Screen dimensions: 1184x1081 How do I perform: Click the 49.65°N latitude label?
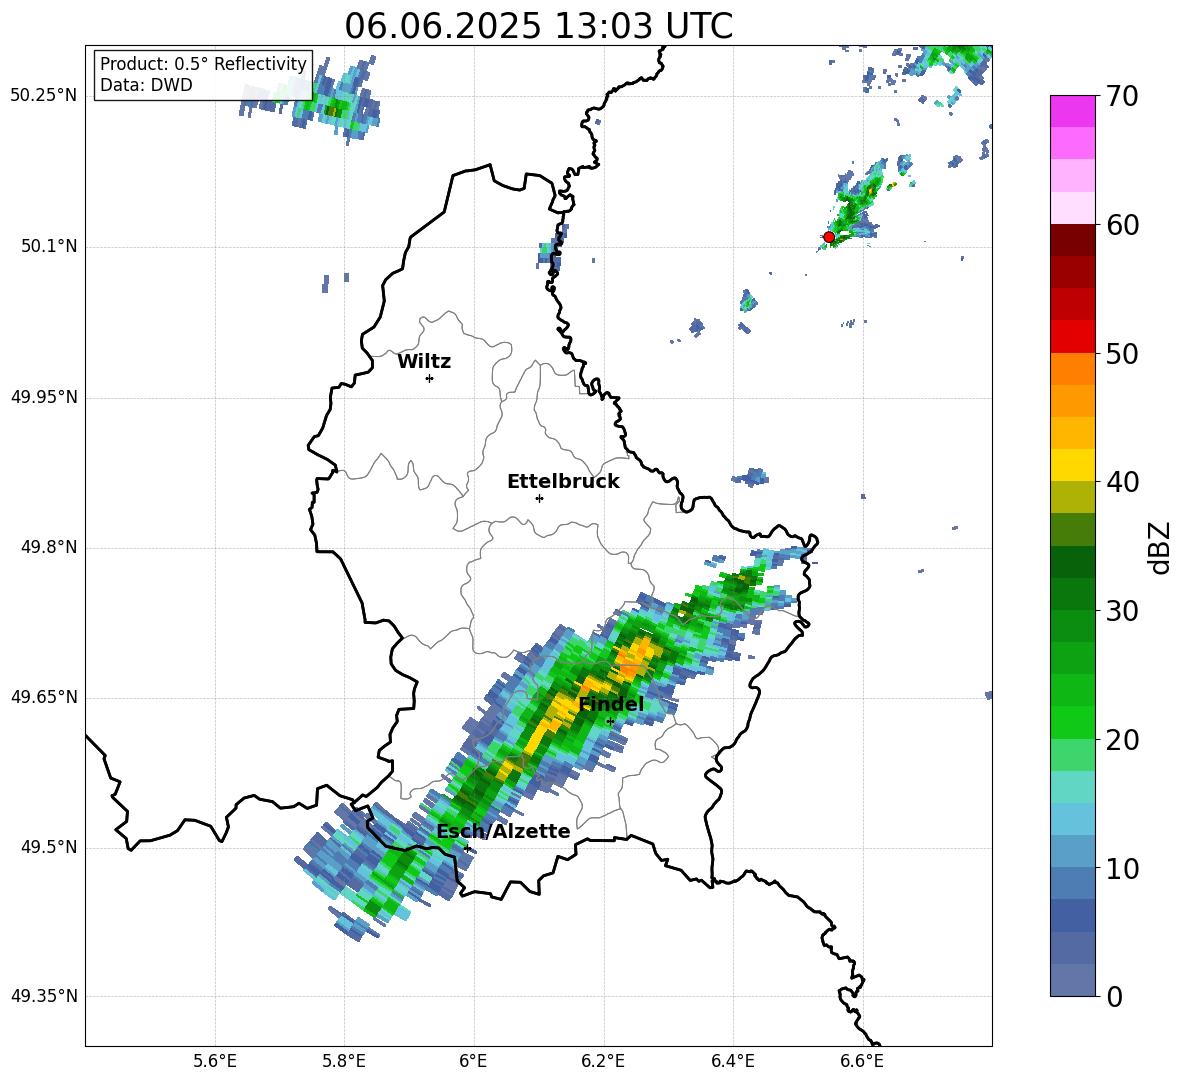44,697
